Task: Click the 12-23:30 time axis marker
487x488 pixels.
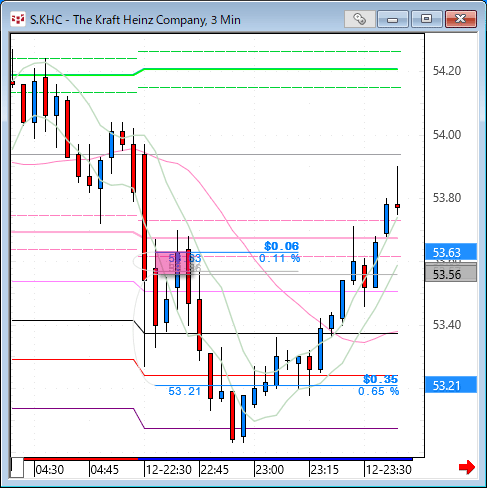Action: click(x=389, y=470)
